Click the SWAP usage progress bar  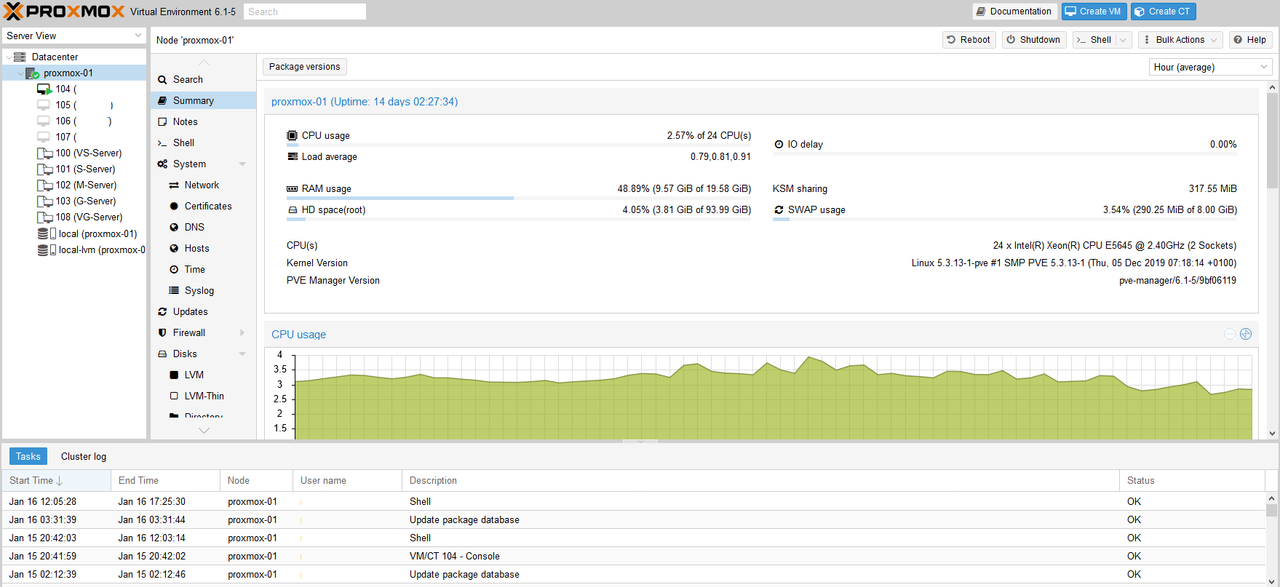tap(1005, 219)
